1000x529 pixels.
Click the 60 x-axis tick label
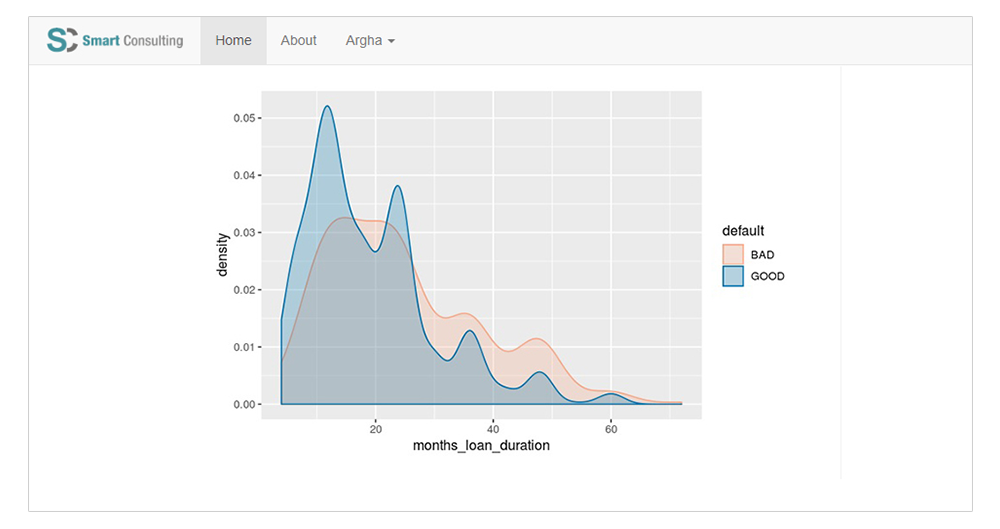click(x=611, y=429)
